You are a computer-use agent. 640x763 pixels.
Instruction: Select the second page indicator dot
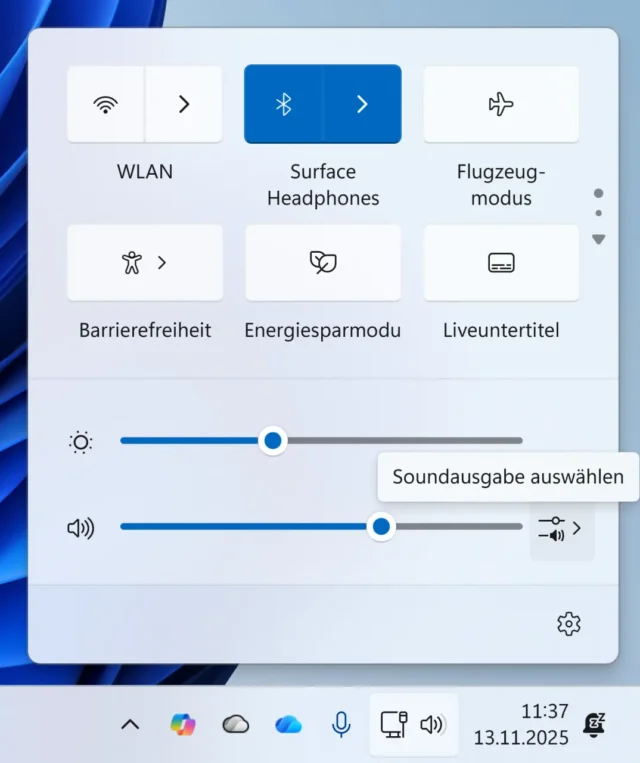(x=599, y=213)
